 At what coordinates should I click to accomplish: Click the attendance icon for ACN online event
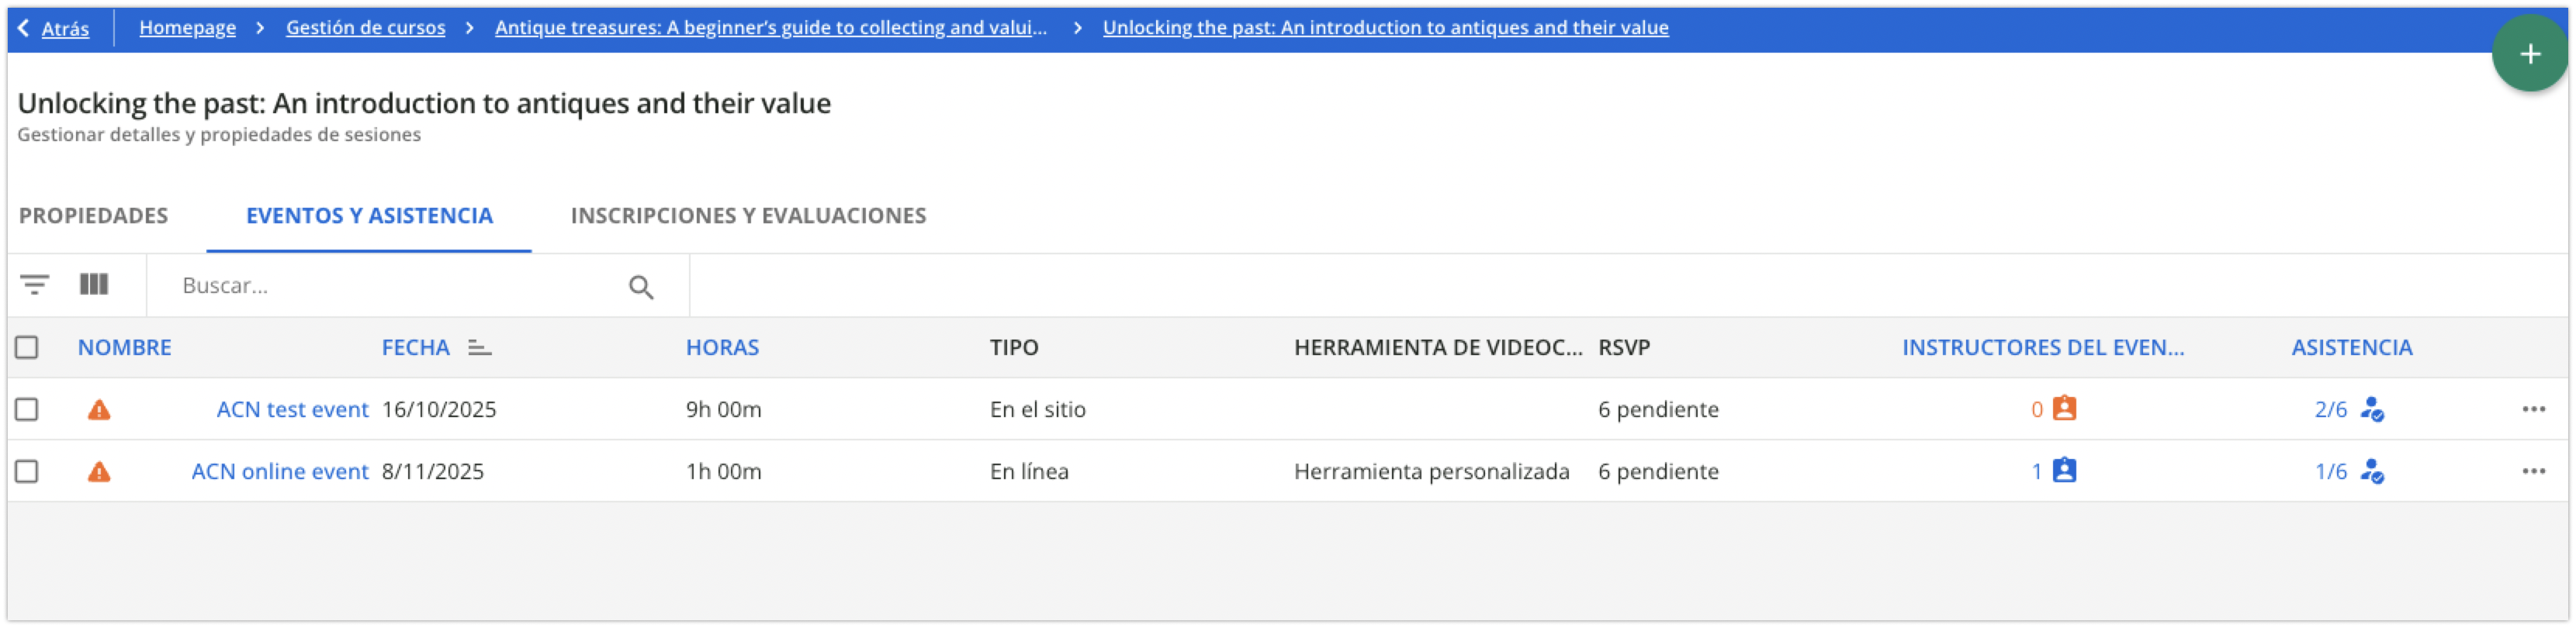2372,471
